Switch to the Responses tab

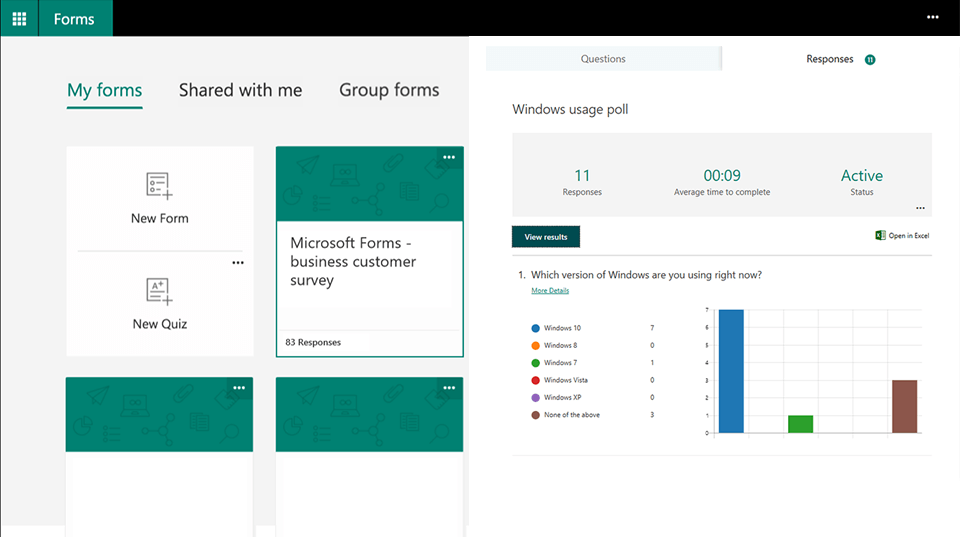click(x=830, y=59)
